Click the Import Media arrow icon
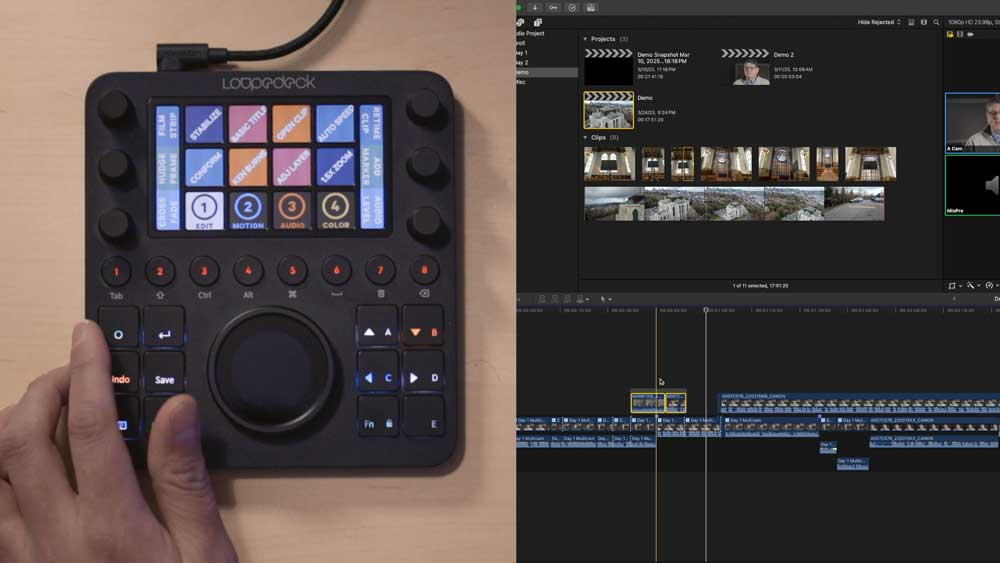 pyautogui.click(x=535, y=8)
